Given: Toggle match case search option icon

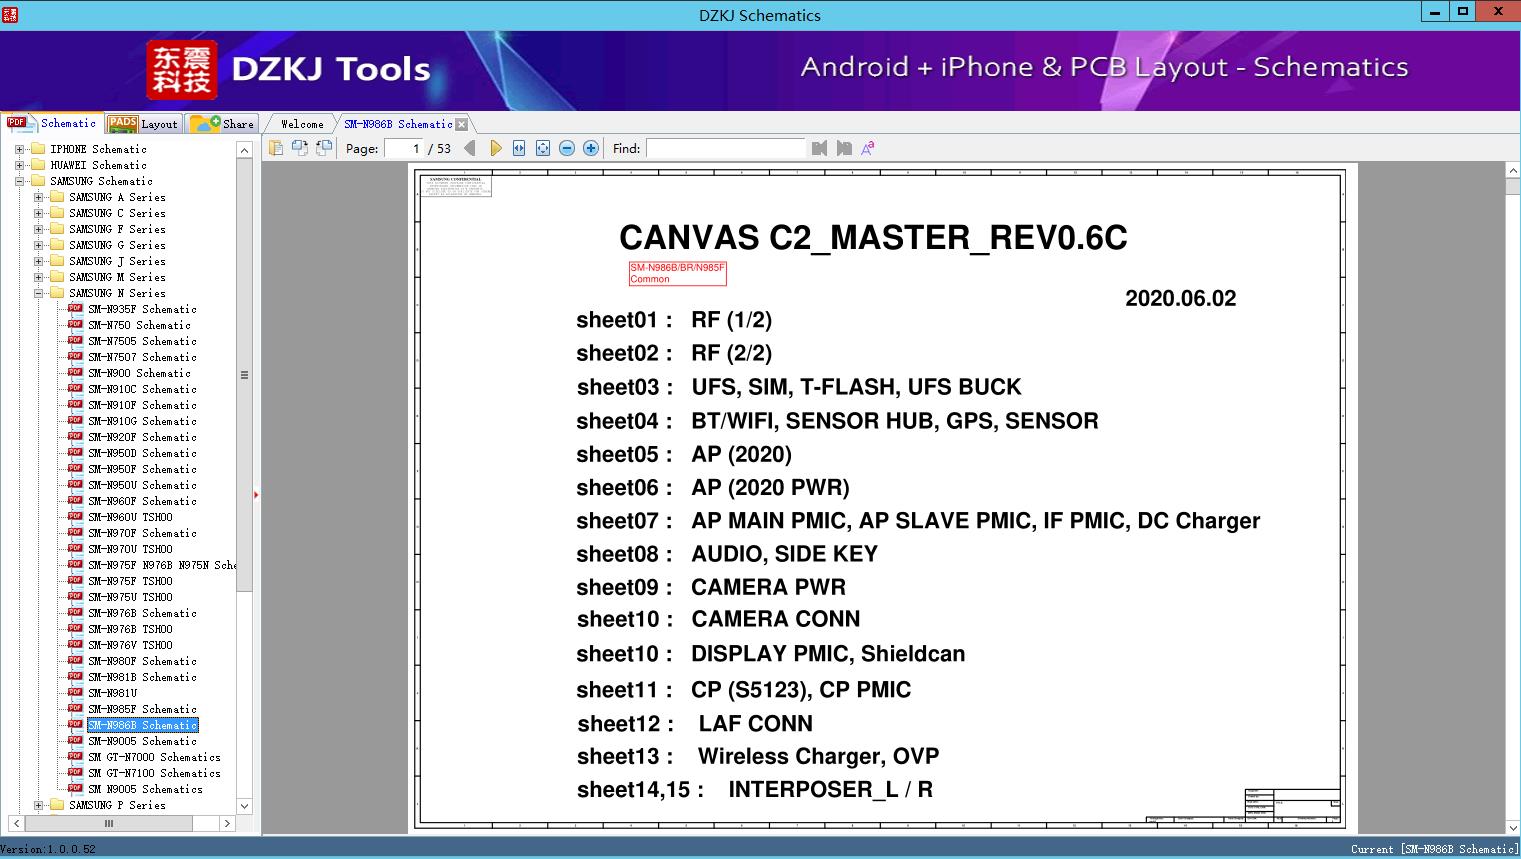Looking at the screenshot, I should [x=868, y=148].
